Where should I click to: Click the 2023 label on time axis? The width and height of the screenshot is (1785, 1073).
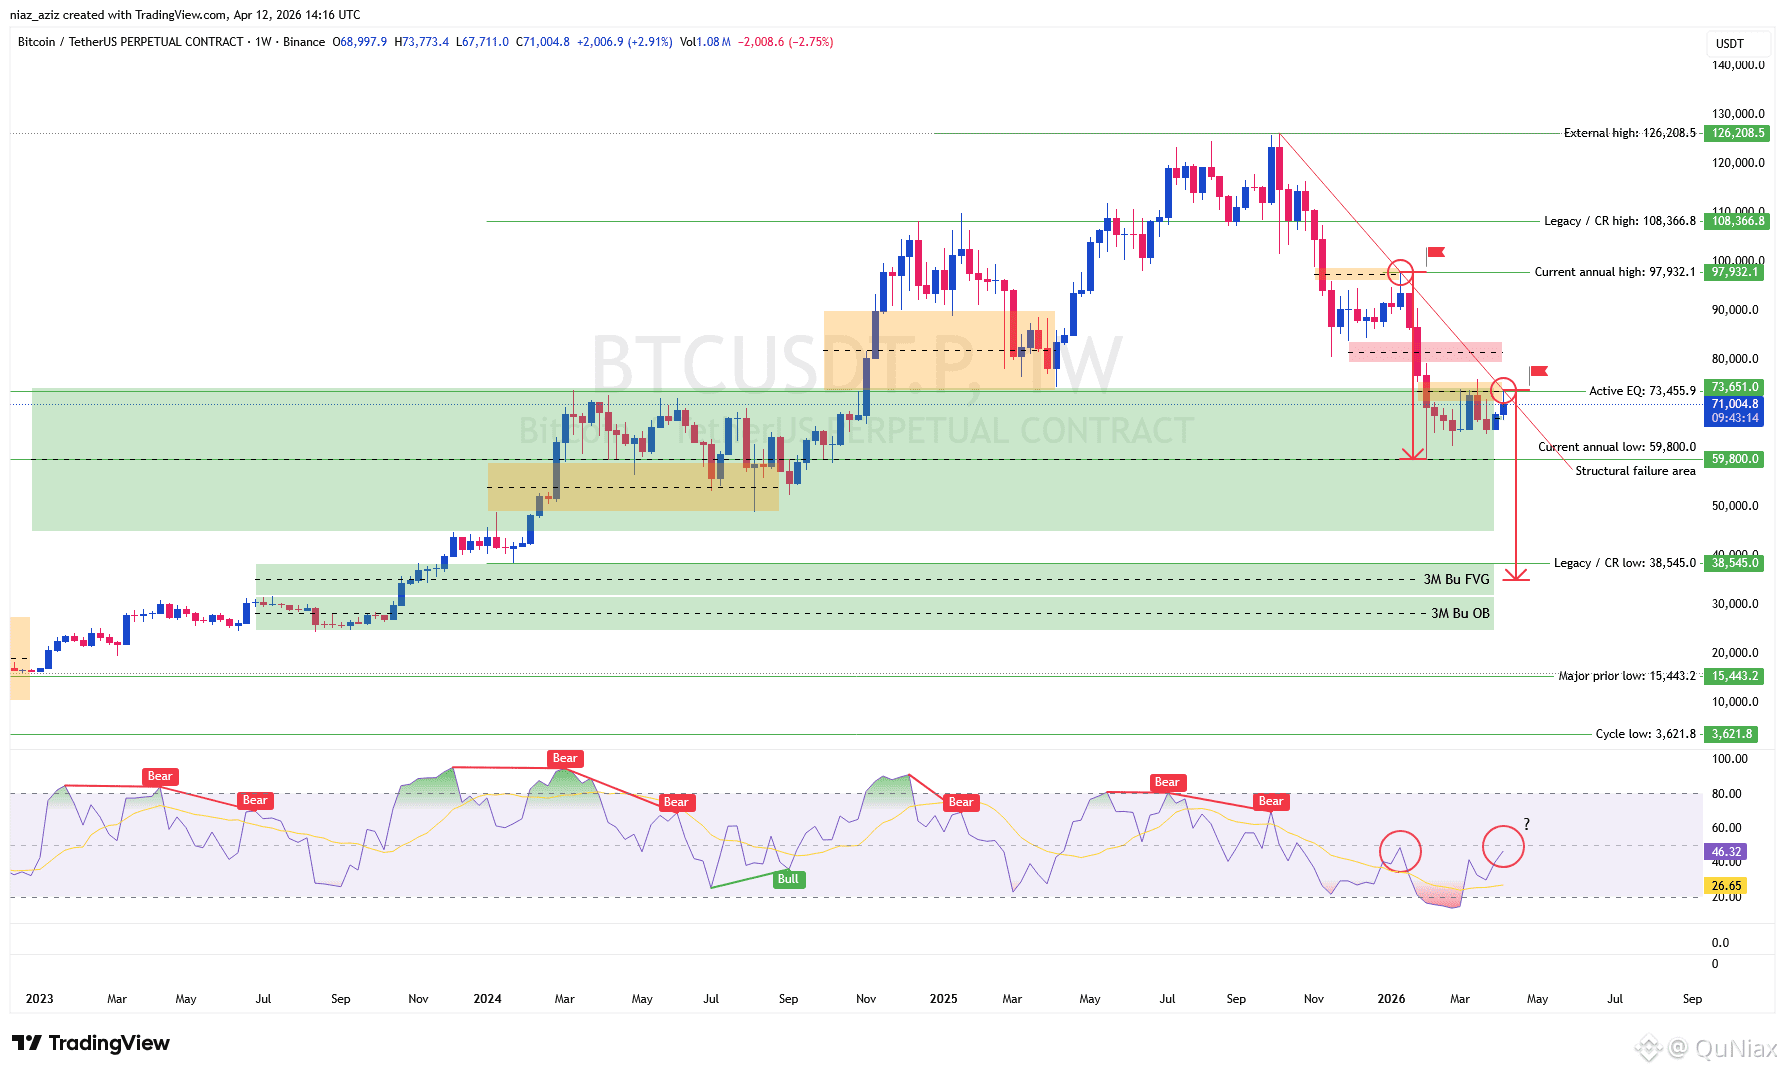[x=40, y=999]
